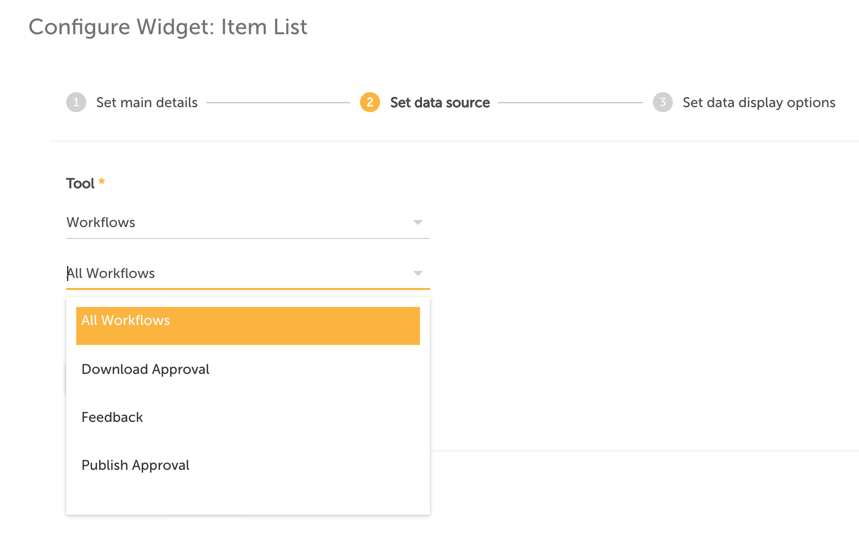Image resolution: width=859 pixels, height=537 pixels.
Task: Click the orange step 2 circle icon
Action: [x=370, y=102]
